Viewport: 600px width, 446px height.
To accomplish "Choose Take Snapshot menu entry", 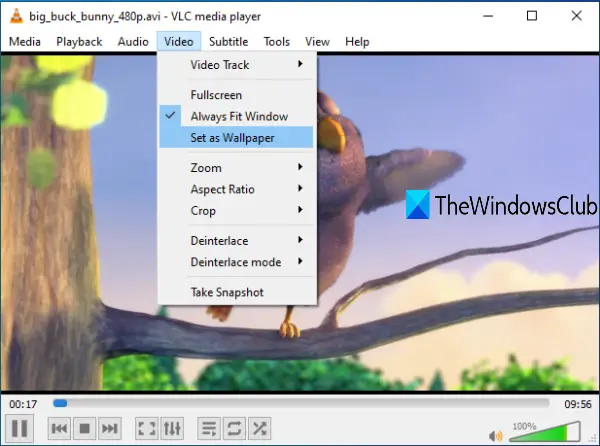I will [236, 292].
